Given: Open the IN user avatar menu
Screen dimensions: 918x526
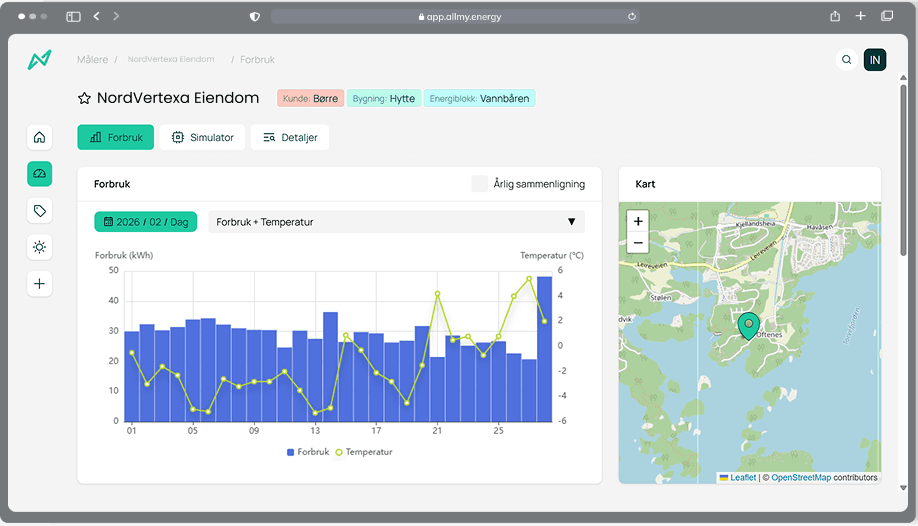Looking at the screenshot, I should pyautogui.click(x=875, y=60).
